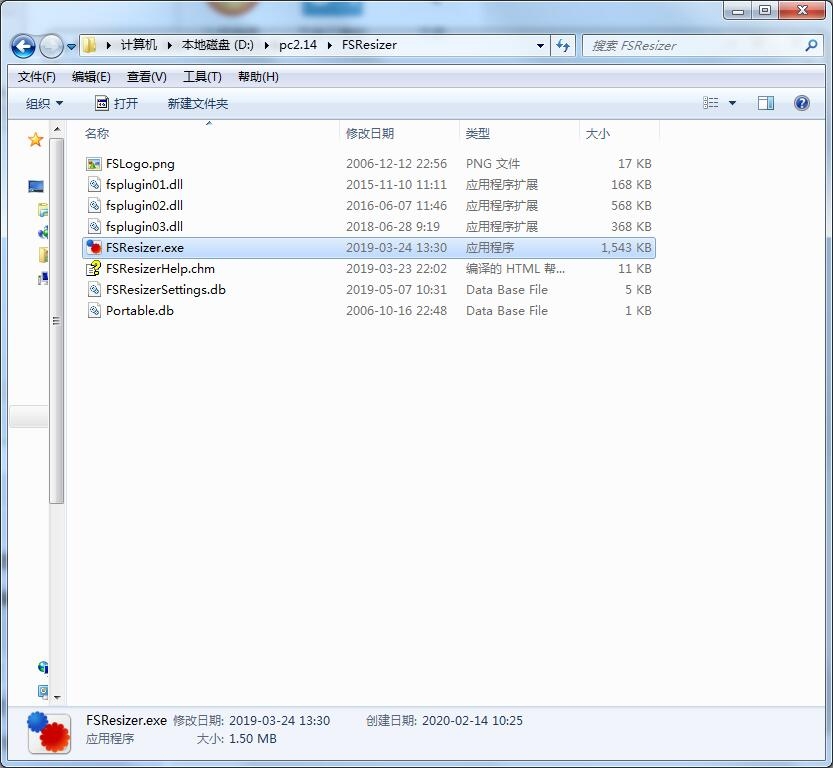Click the navigation pane scrollbar thumb
The height and width of the screenshot is (768, 833).
[x=57, y=320]
